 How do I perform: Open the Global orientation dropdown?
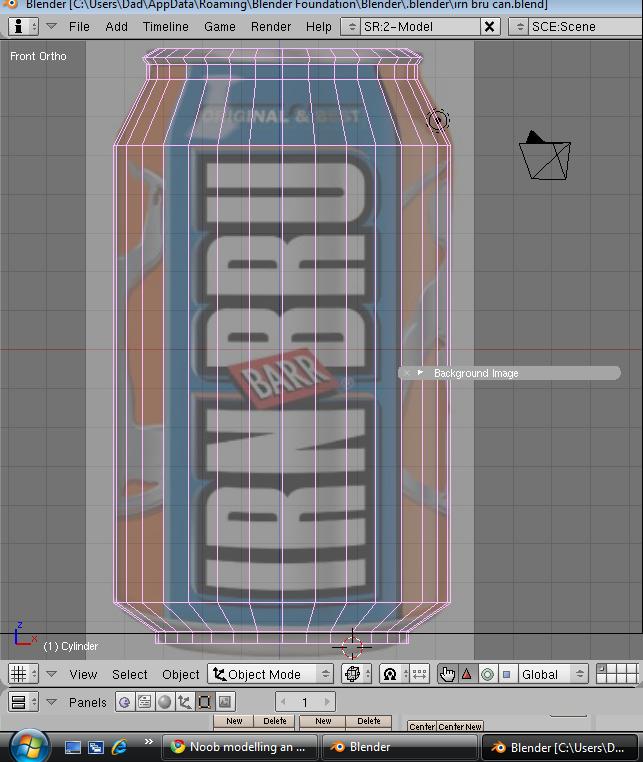553,674
